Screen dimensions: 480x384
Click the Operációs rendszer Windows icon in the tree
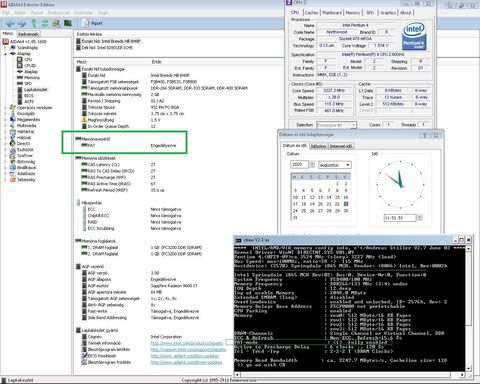tap(13, 108)
